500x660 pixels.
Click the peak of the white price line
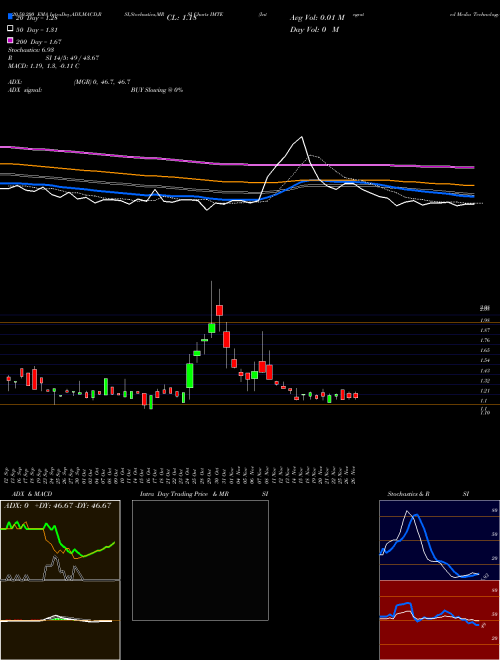point(301,137)
